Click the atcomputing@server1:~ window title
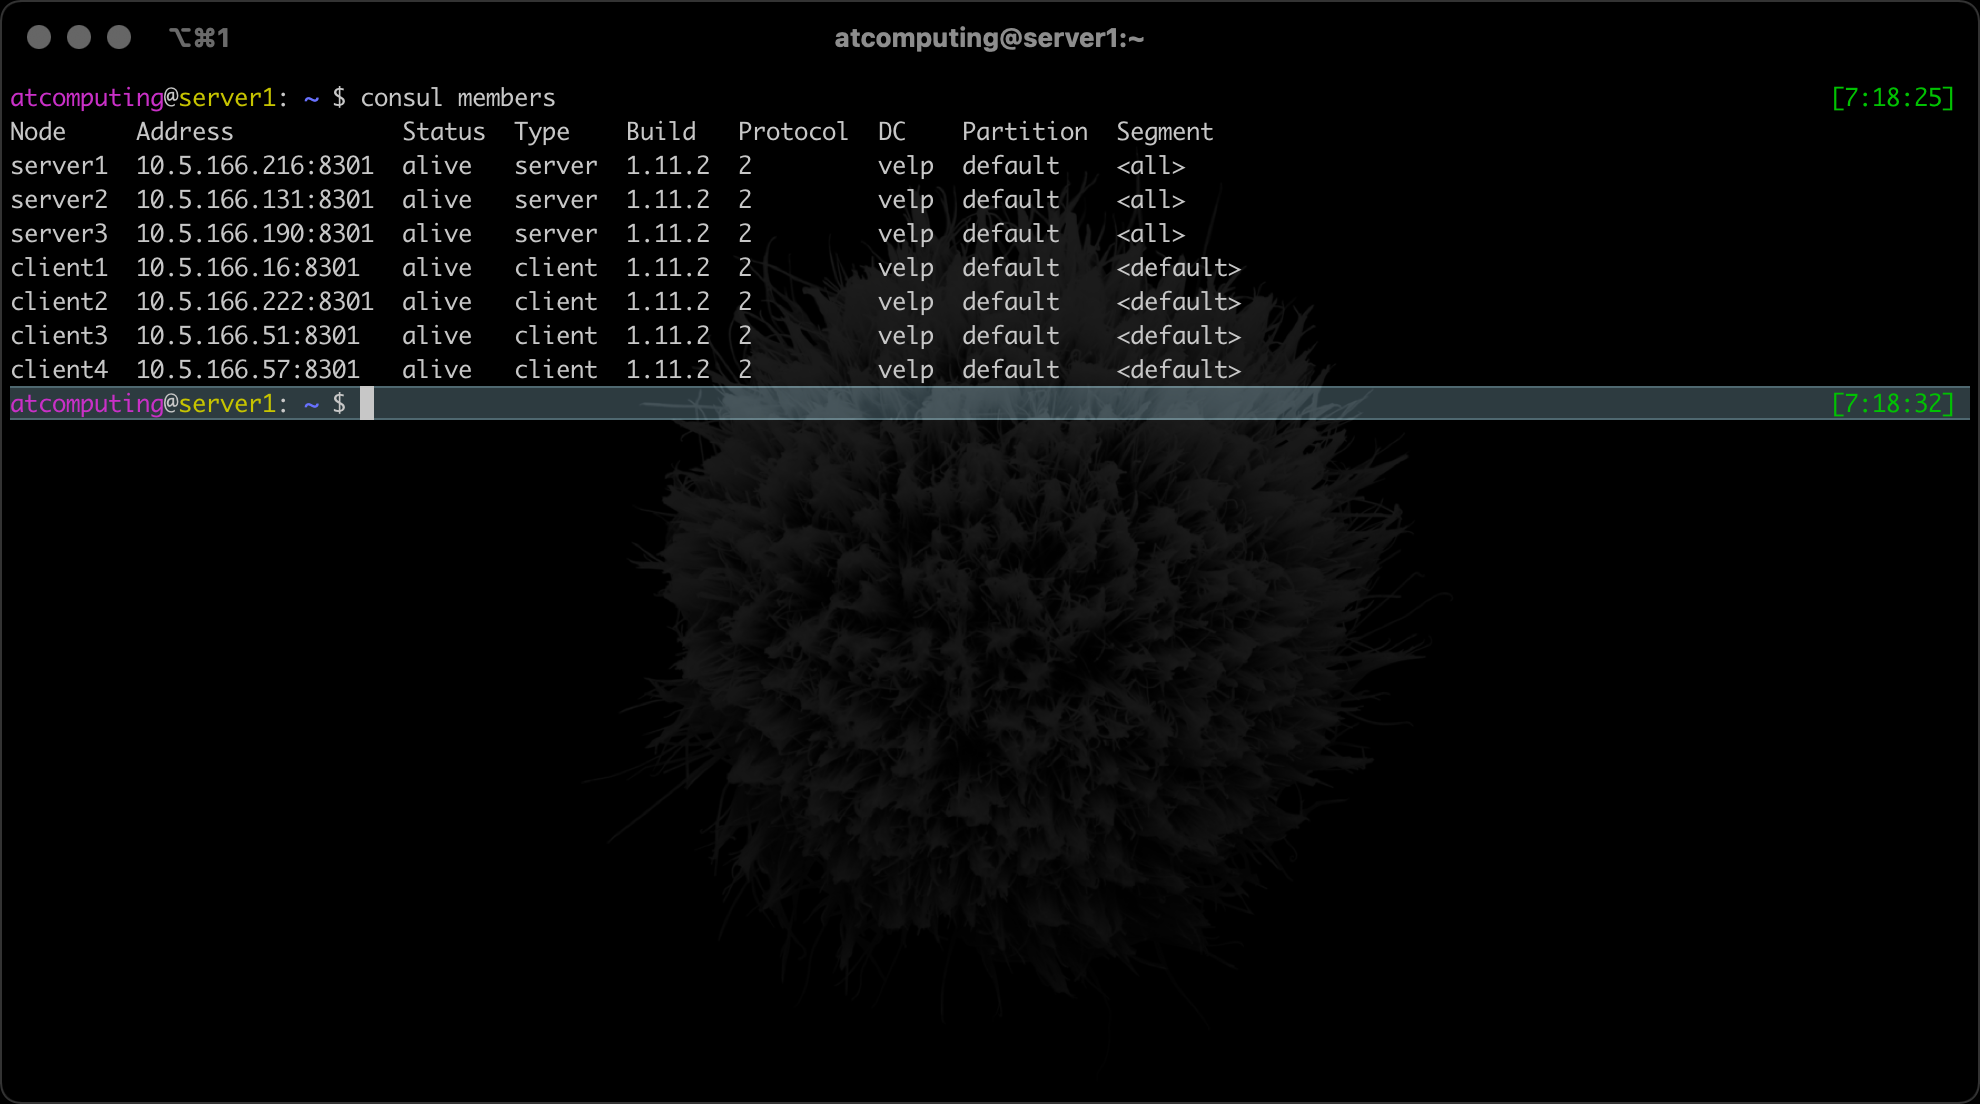Viewport: 1980px width, 1104px height. 989,38
